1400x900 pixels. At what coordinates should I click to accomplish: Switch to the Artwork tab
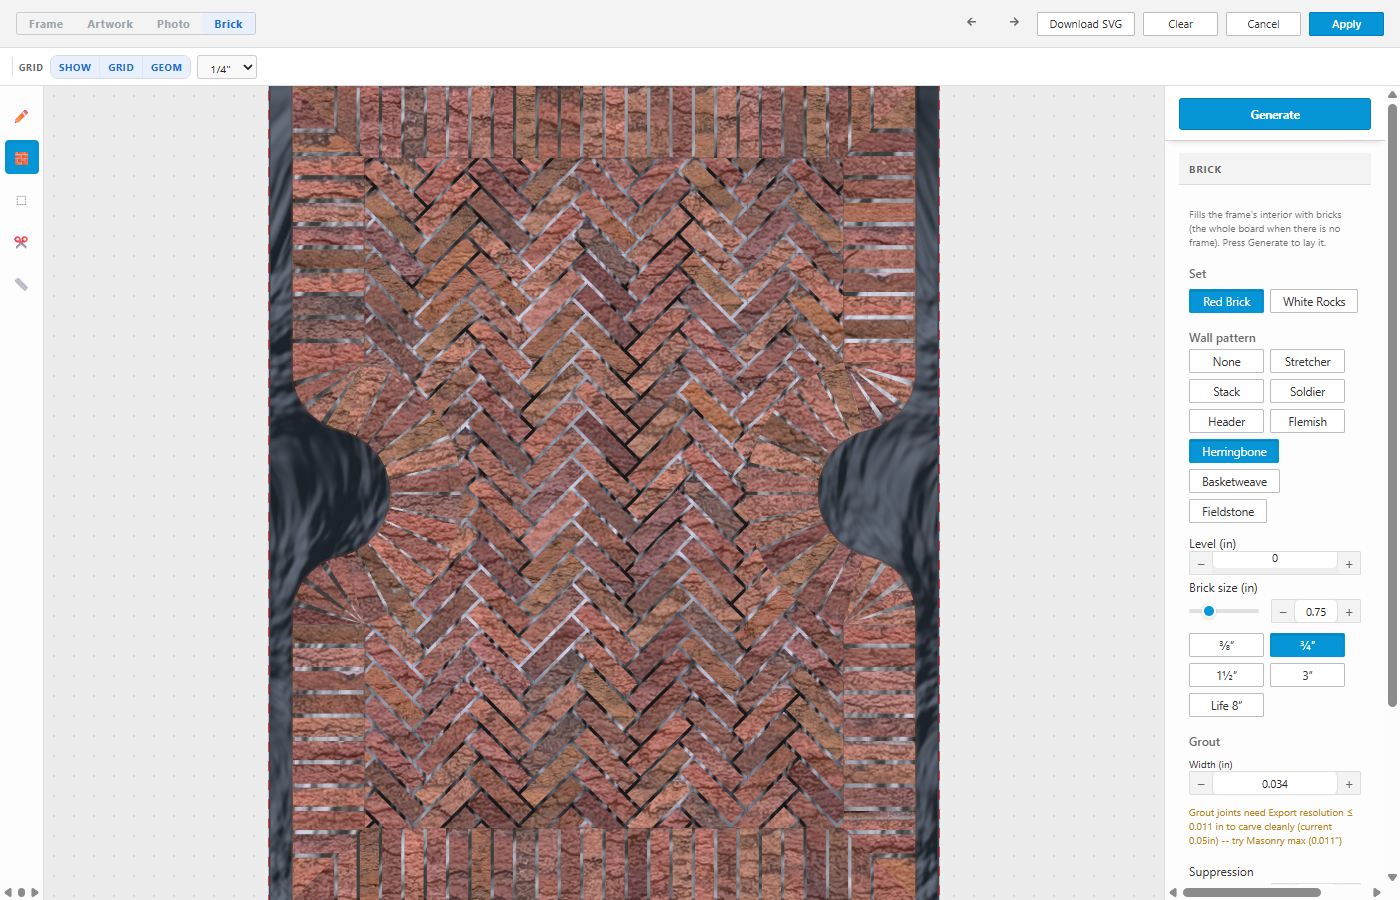(x=110, y=24)
